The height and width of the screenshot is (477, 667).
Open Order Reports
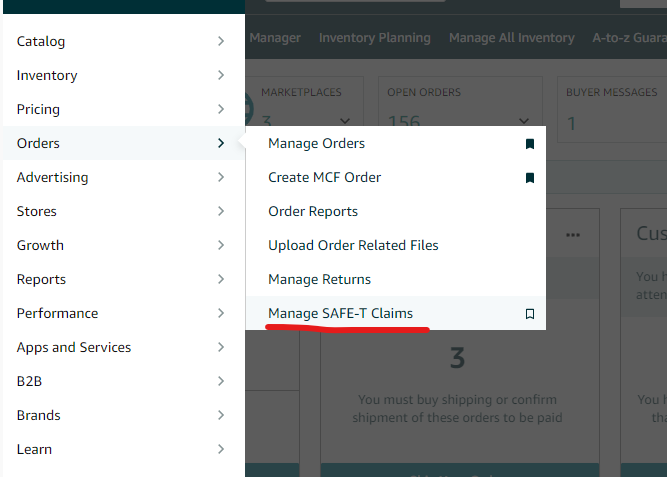[x=313, y=211]
